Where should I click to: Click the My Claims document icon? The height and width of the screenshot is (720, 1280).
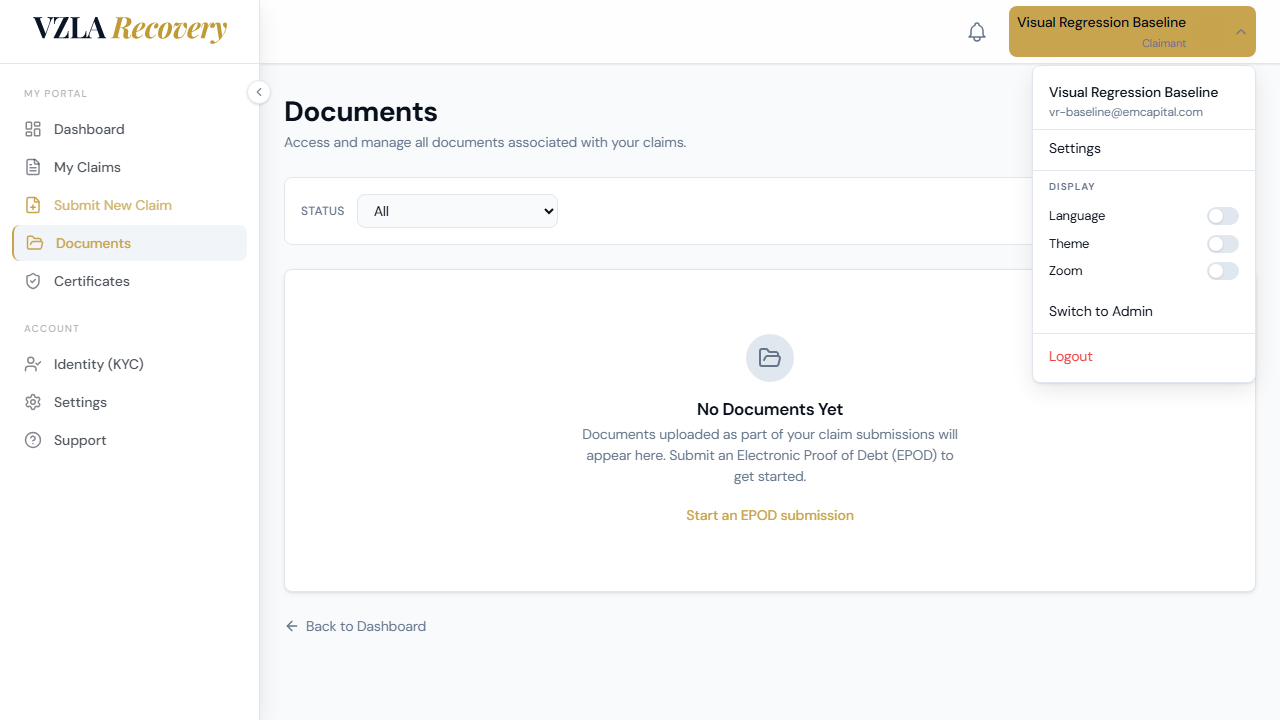click(33, 167)
